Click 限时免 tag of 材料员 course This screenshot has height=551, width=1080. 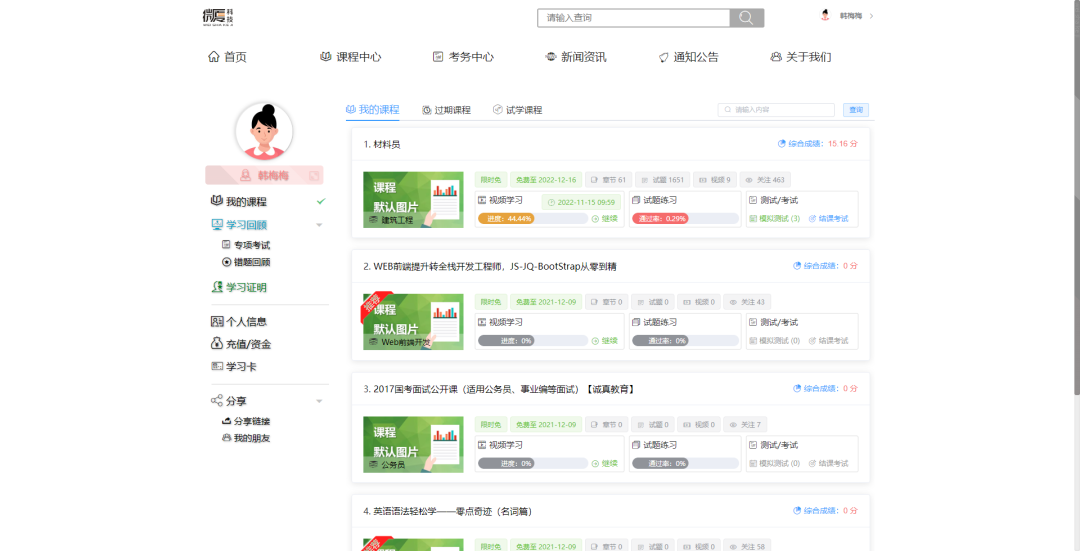pos(490,180)
